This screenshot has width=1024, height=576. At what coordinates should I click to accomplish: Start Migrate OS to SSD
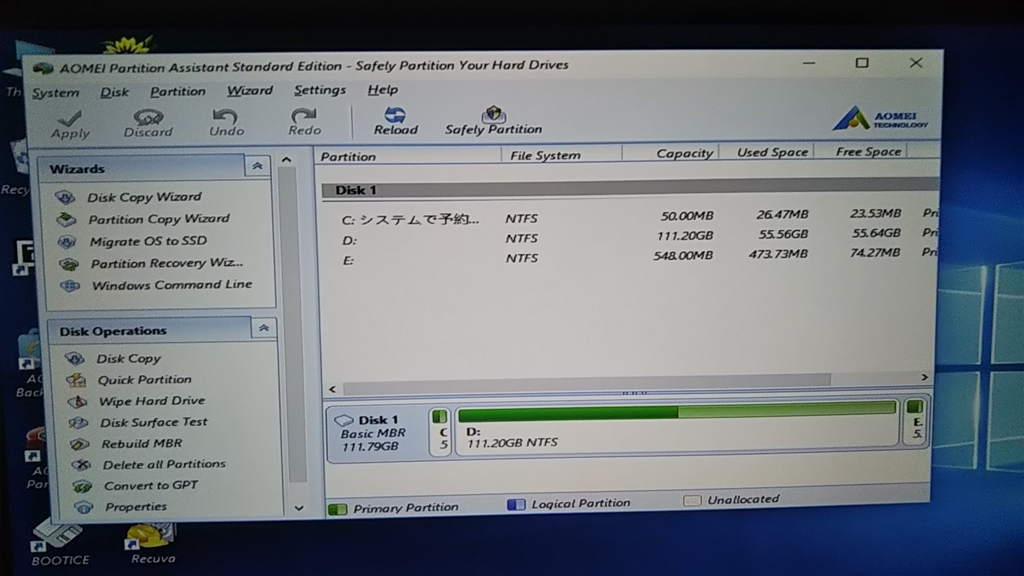click(x=148, y=241)
